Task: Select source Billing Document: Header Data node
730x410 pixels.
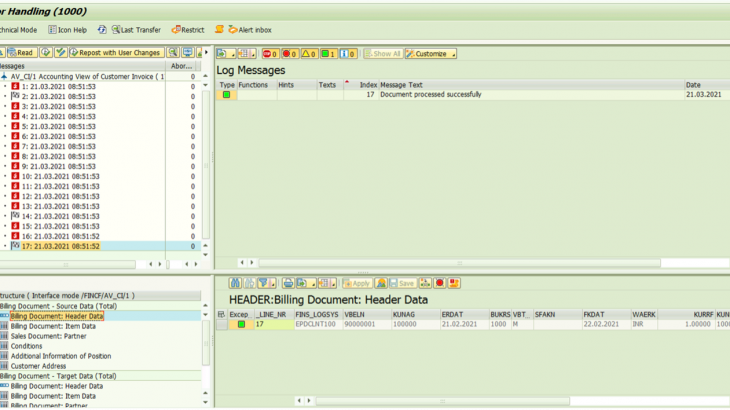Action: [57, 316]
